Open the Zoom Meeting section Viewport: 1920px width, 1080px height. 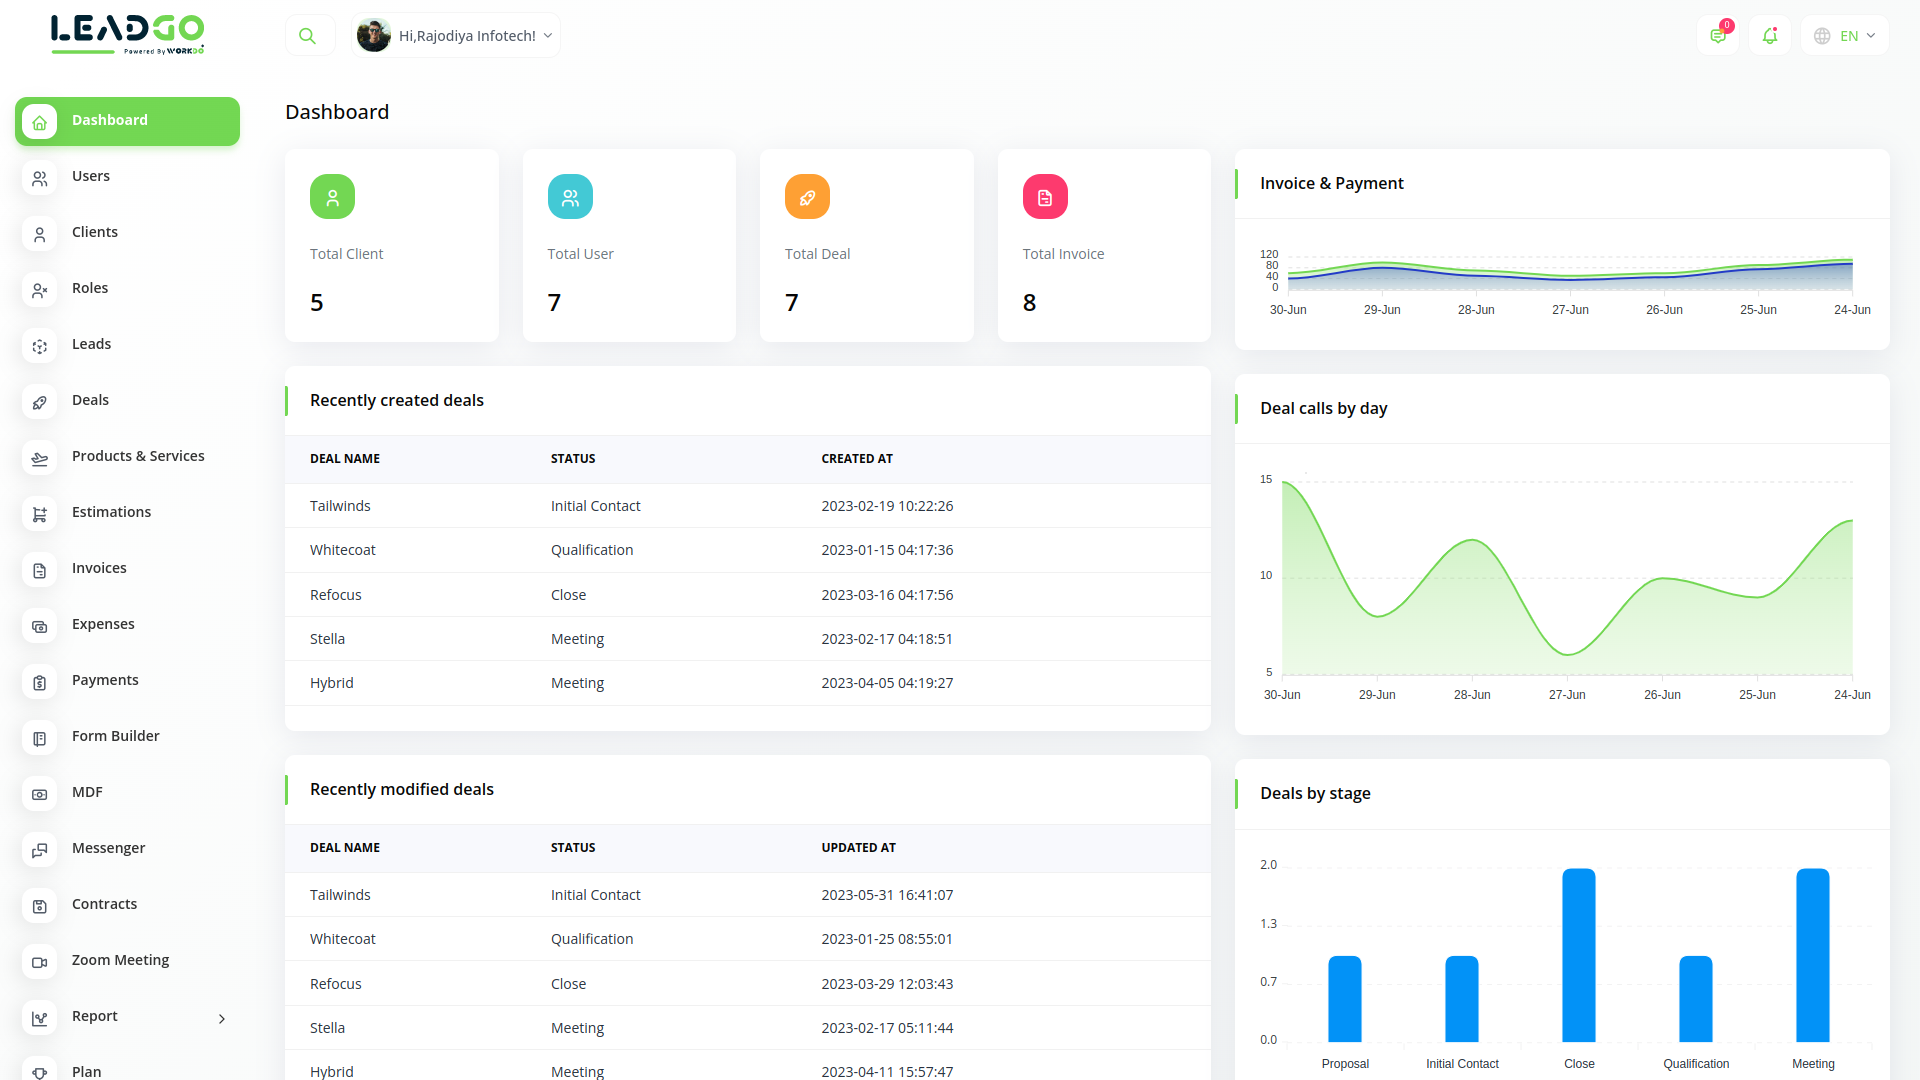(x=120, y=959)
